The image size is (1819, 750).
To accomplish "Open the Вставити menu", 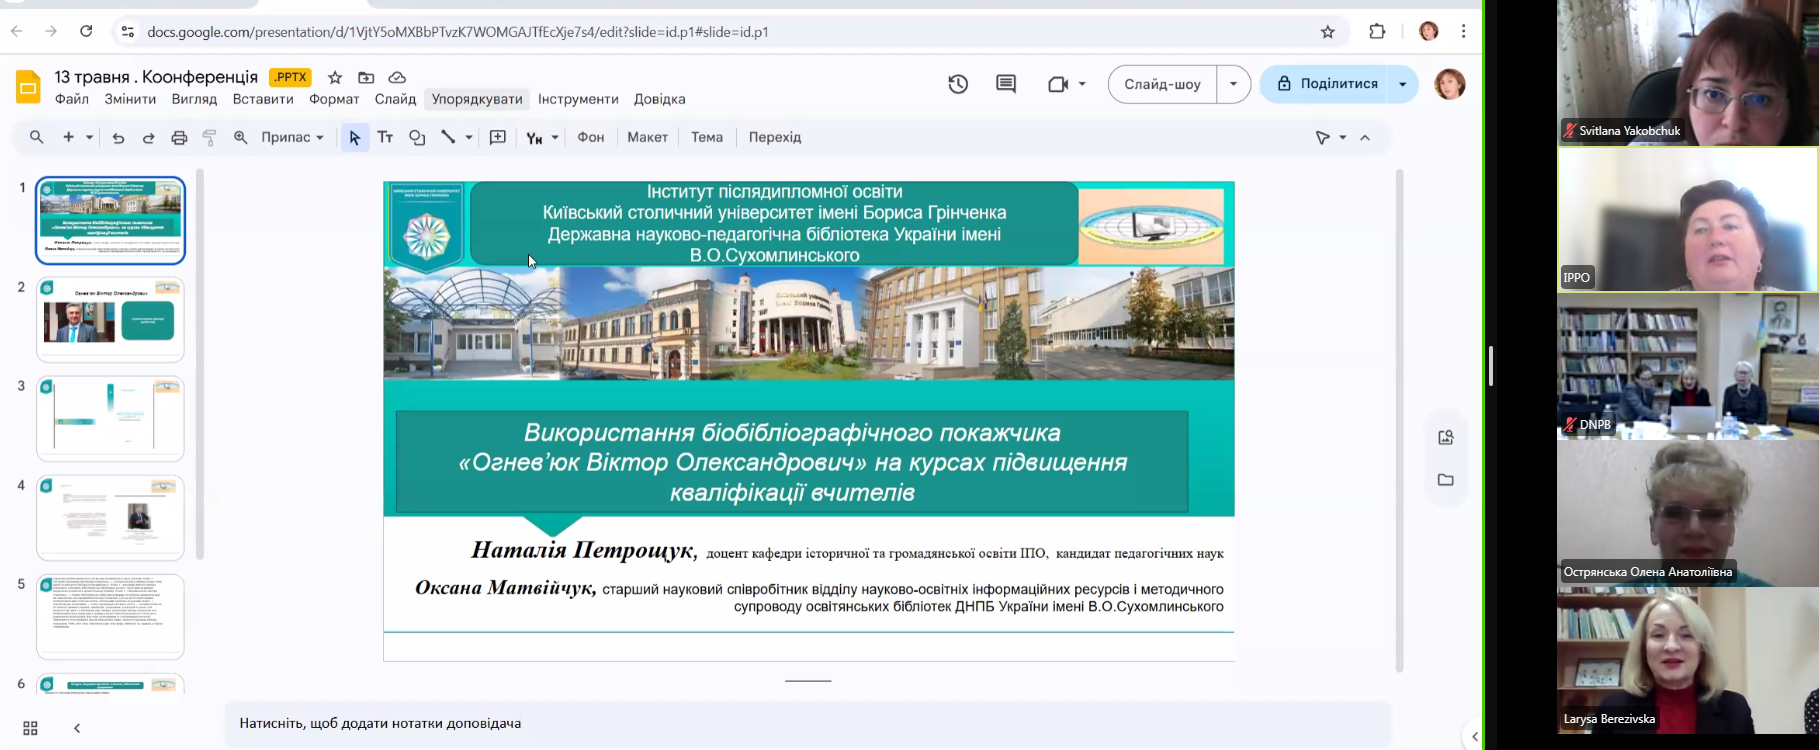I will click(263, 99).
